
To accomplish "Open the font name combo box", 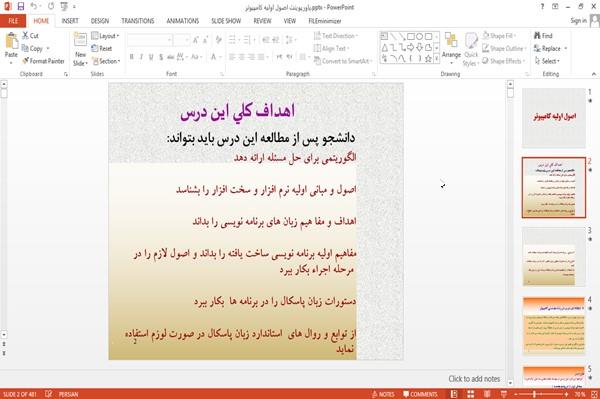I will click(149, 40).
